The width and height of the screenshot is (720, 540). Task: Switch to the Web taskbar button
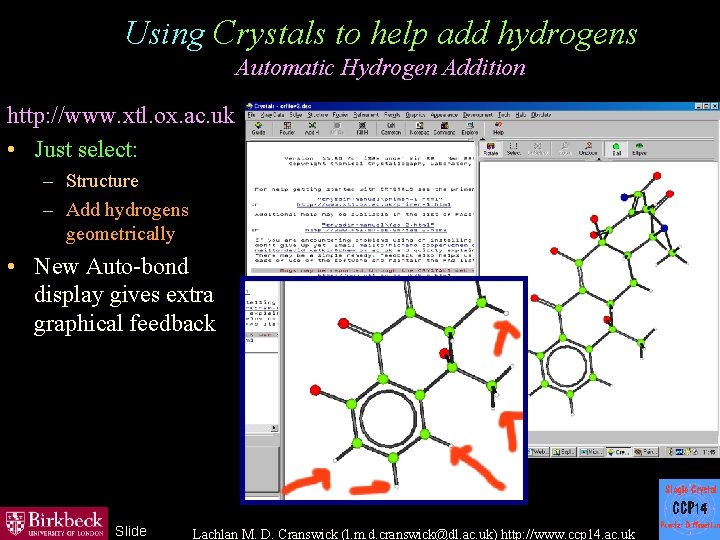coord(539,452)
